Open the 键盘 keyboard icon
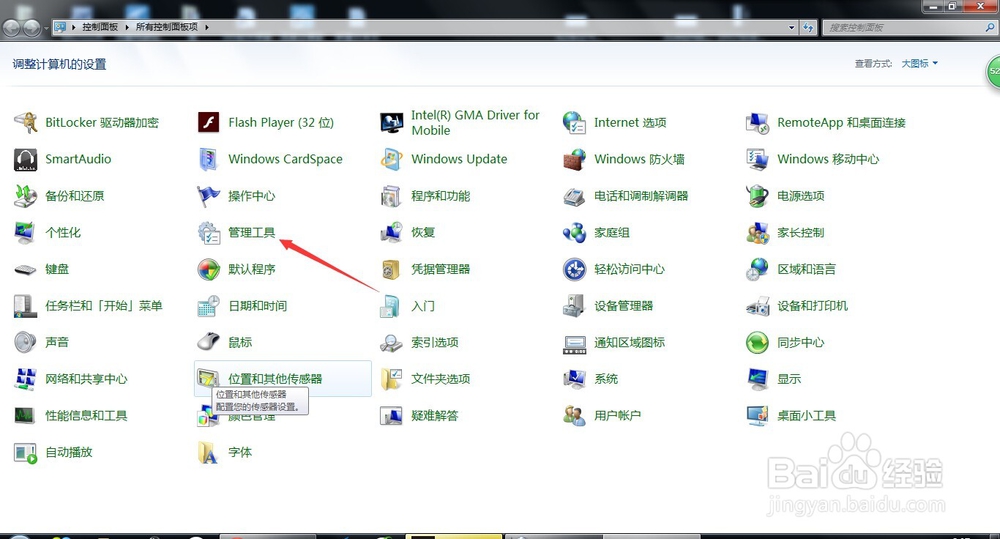 [26, 270]
